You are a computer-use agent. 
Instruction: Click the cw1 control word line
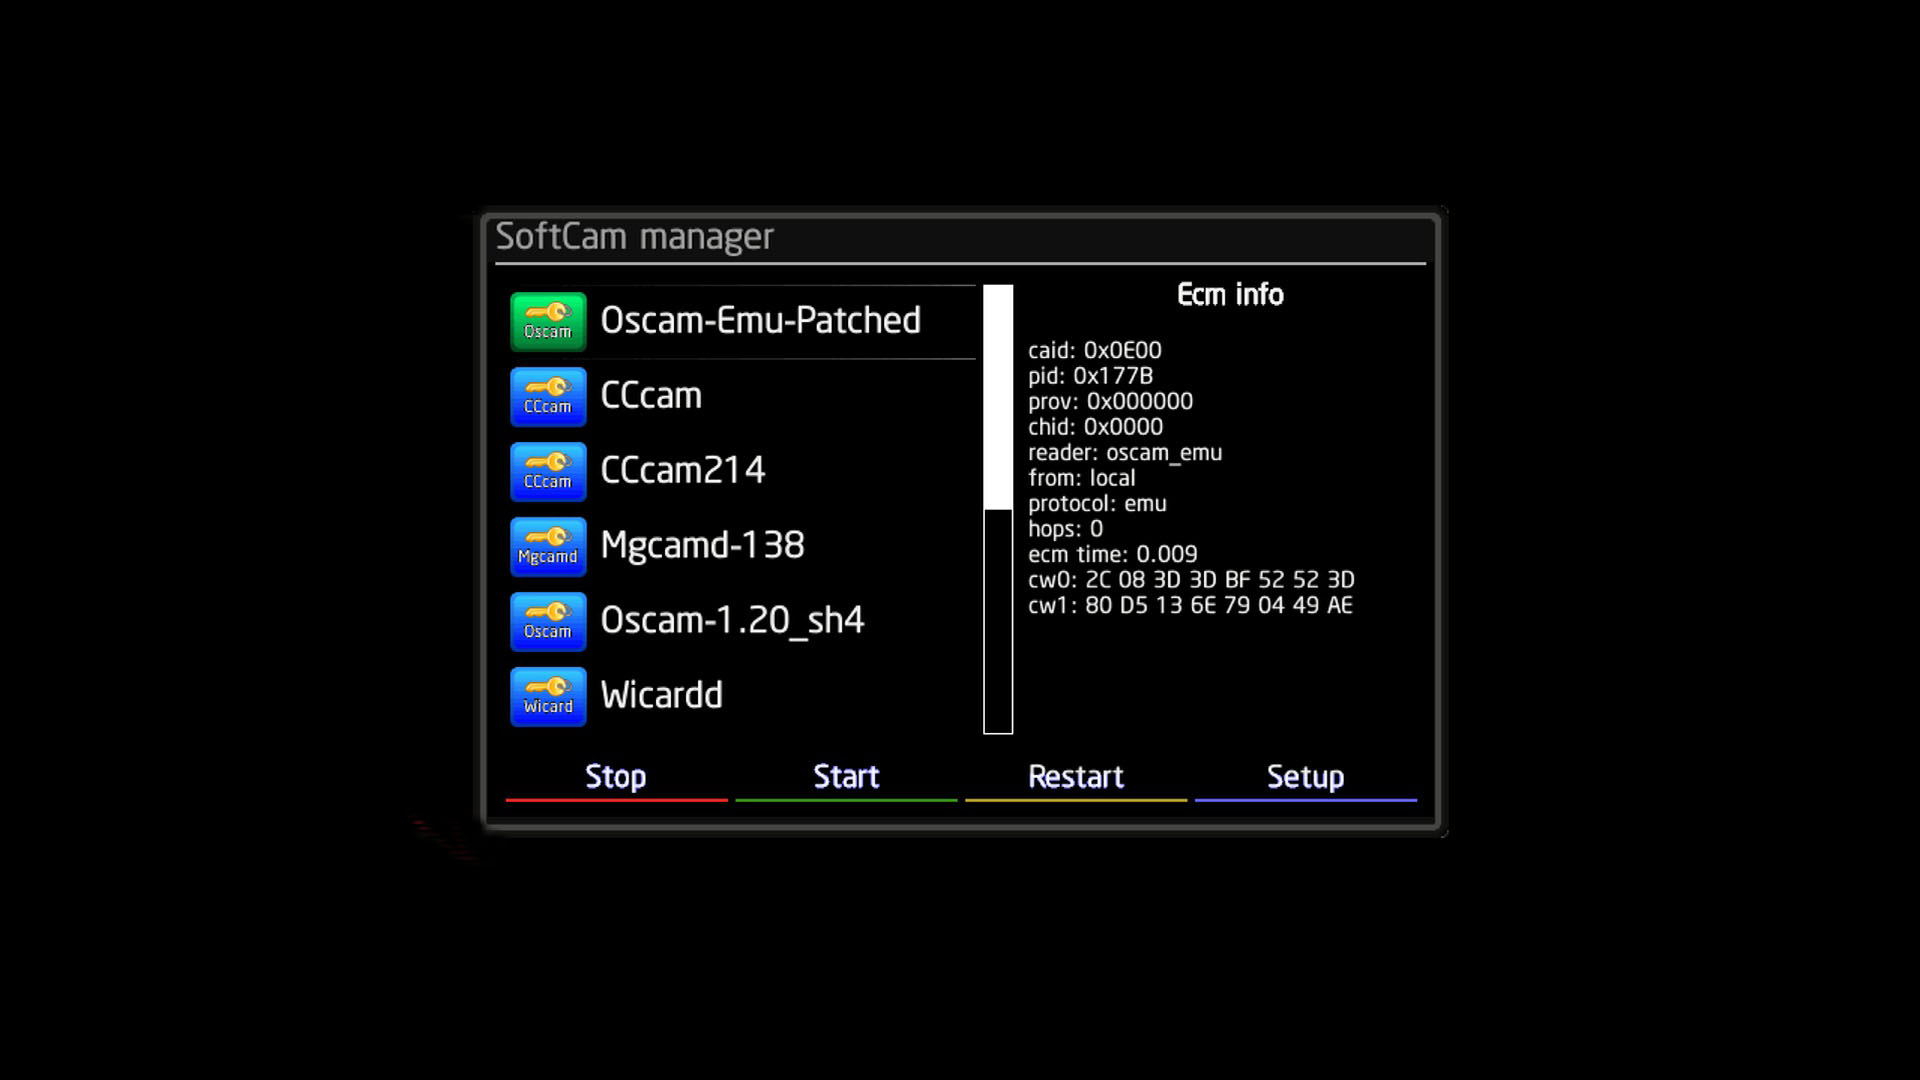pos(1191,605)
